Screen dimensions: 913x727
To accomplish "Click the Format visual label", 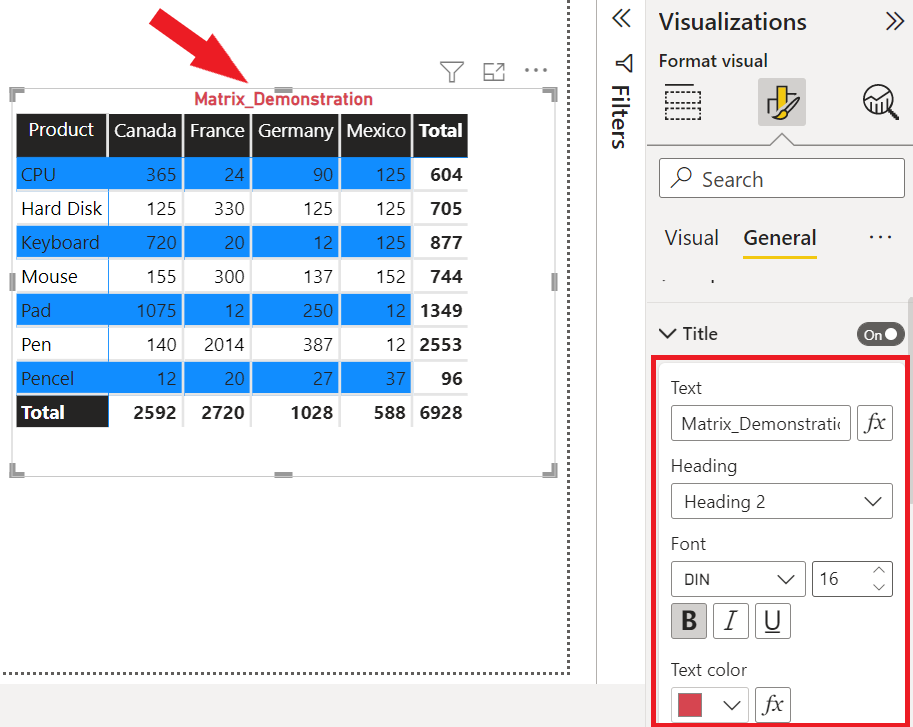I will (713, 61).
